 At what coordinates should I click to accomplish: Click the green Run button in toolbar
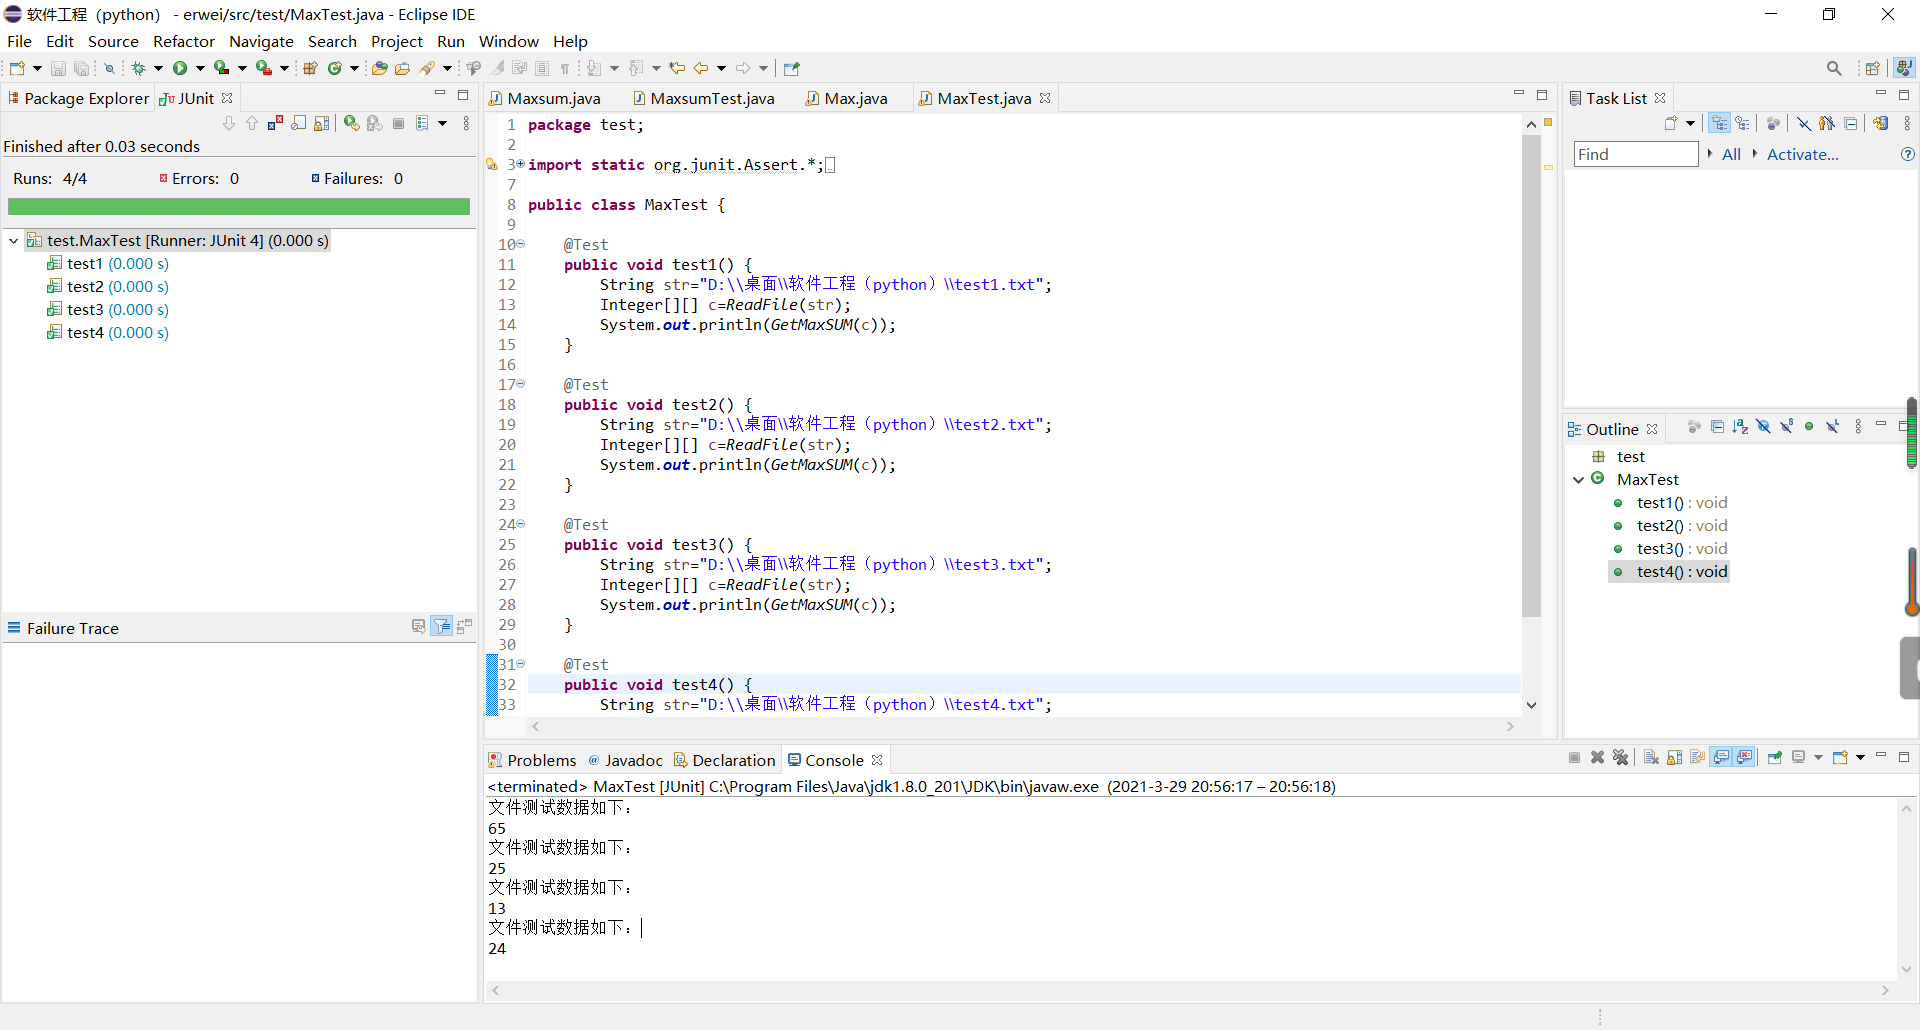coord(180,68)
